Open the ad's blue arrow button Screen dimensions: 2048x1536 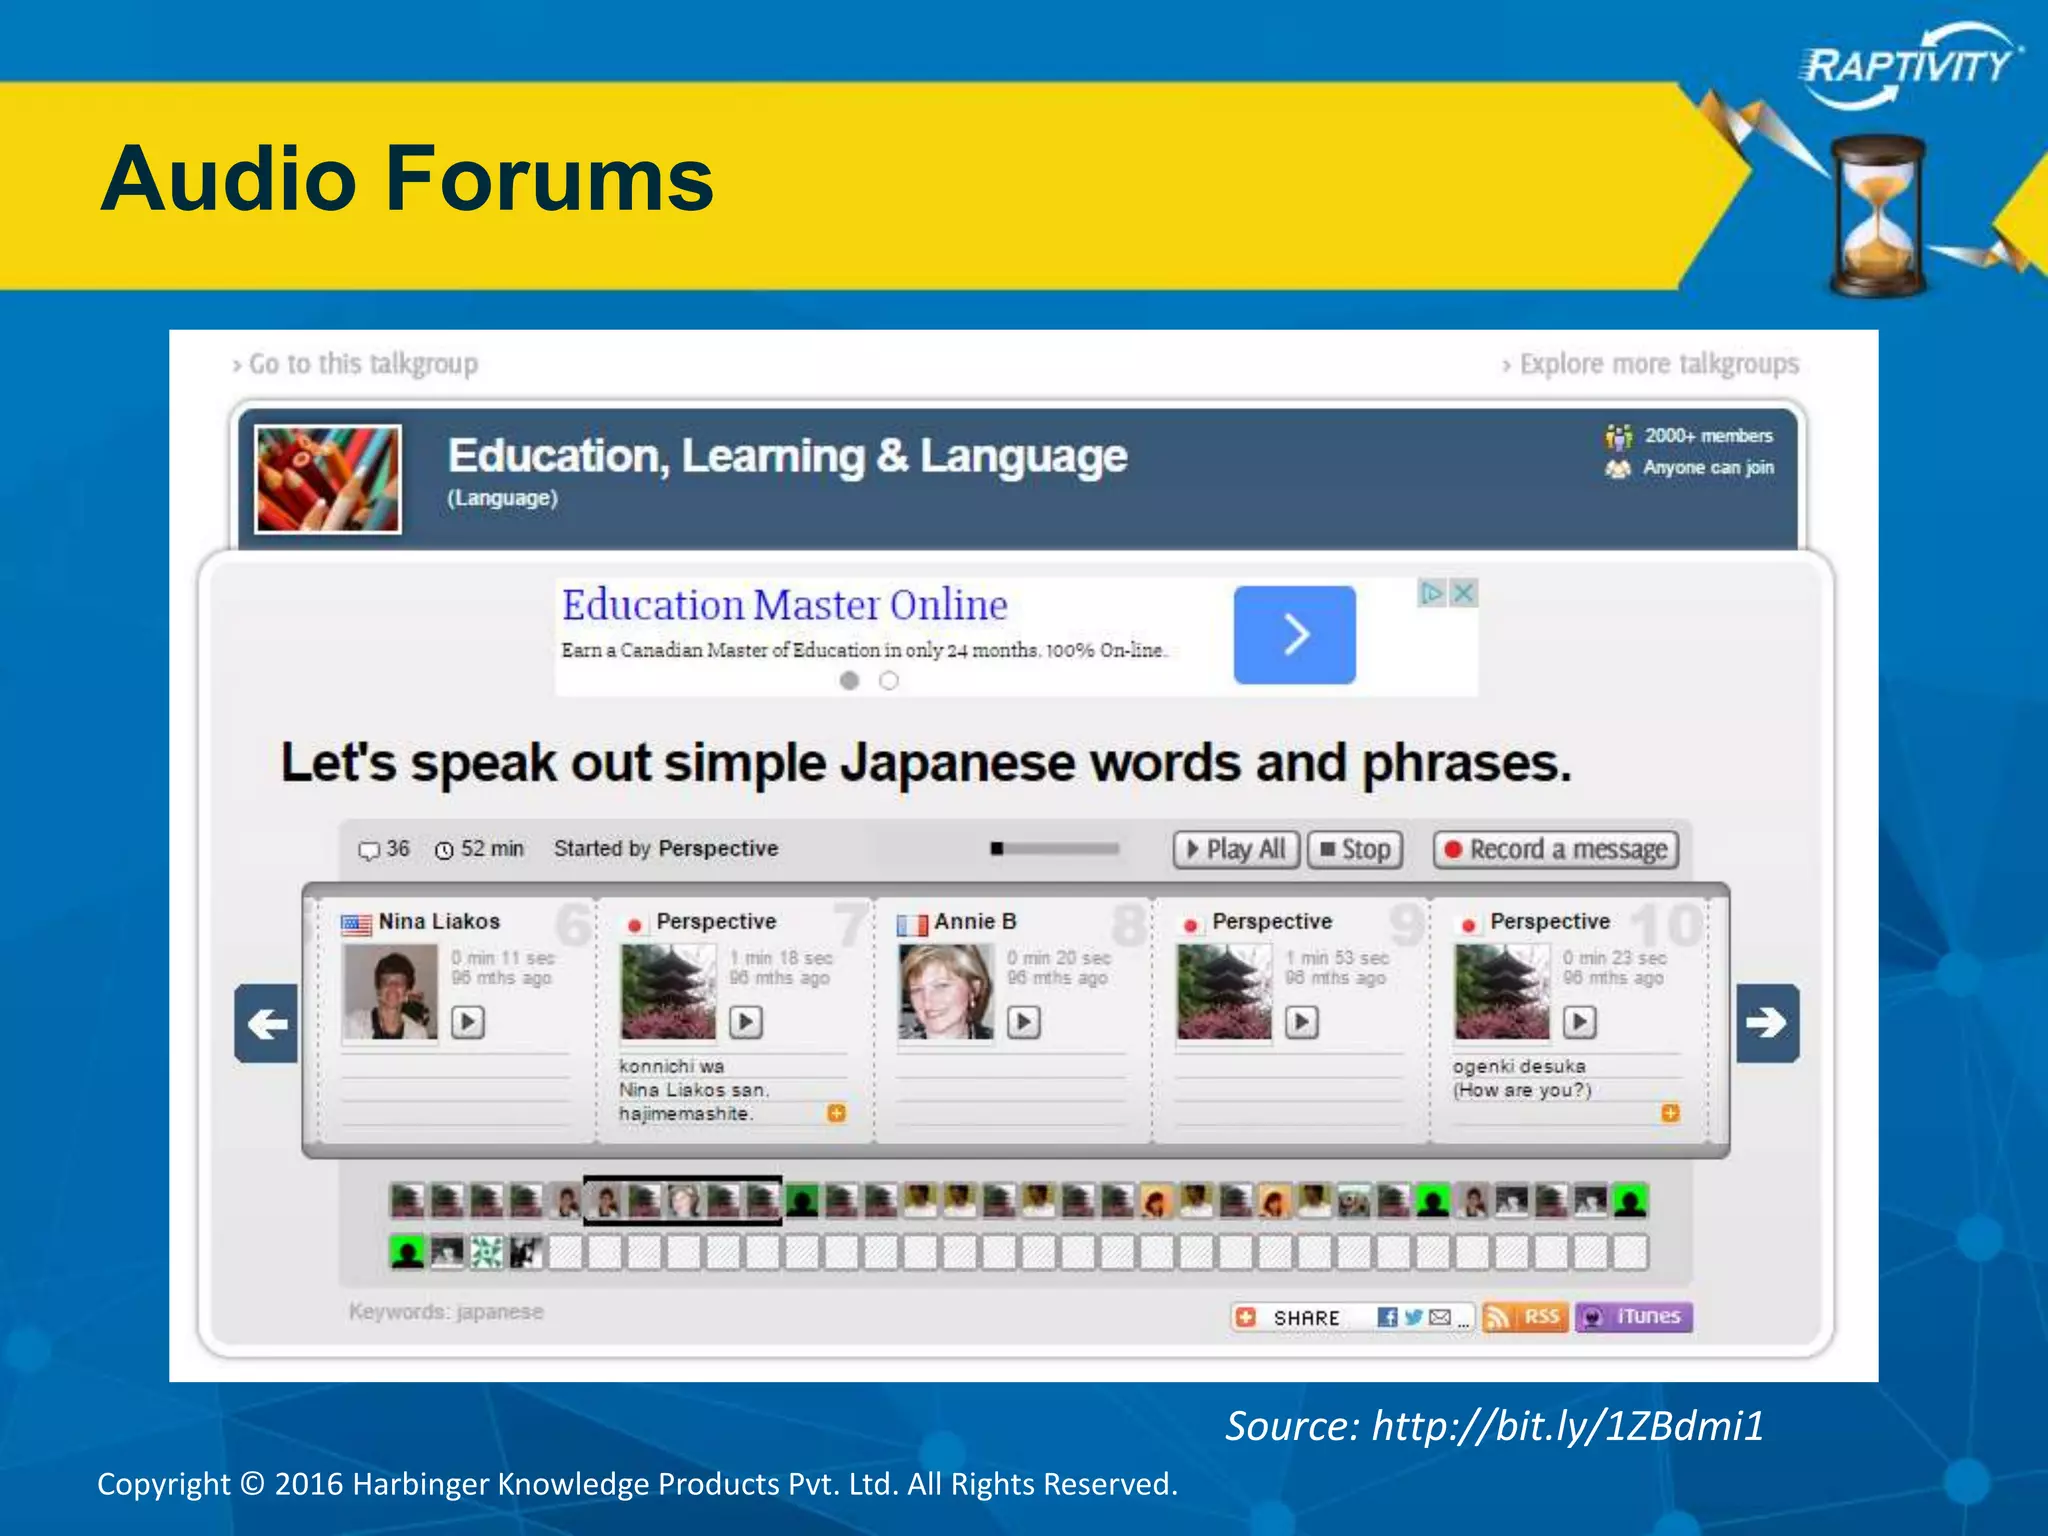point(1295,635)
